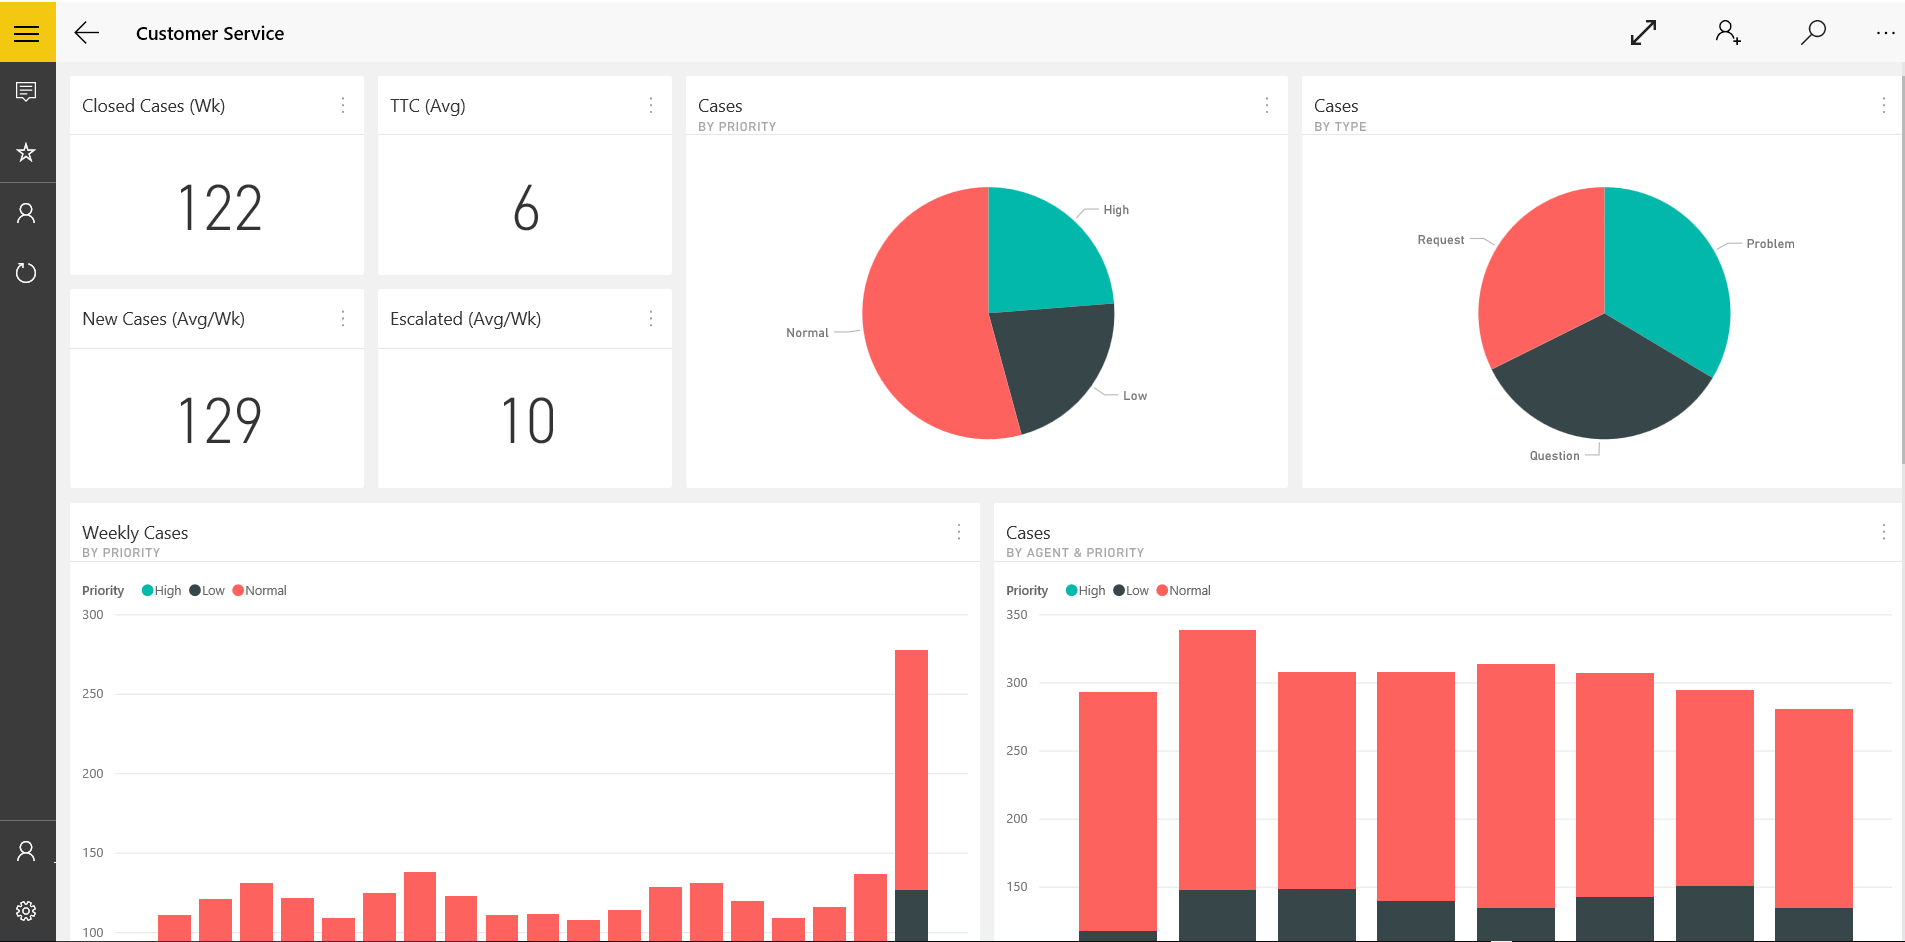Open search with the magnifier icon
Screen dimensions: 1905x942
(x=1813, y=33)
